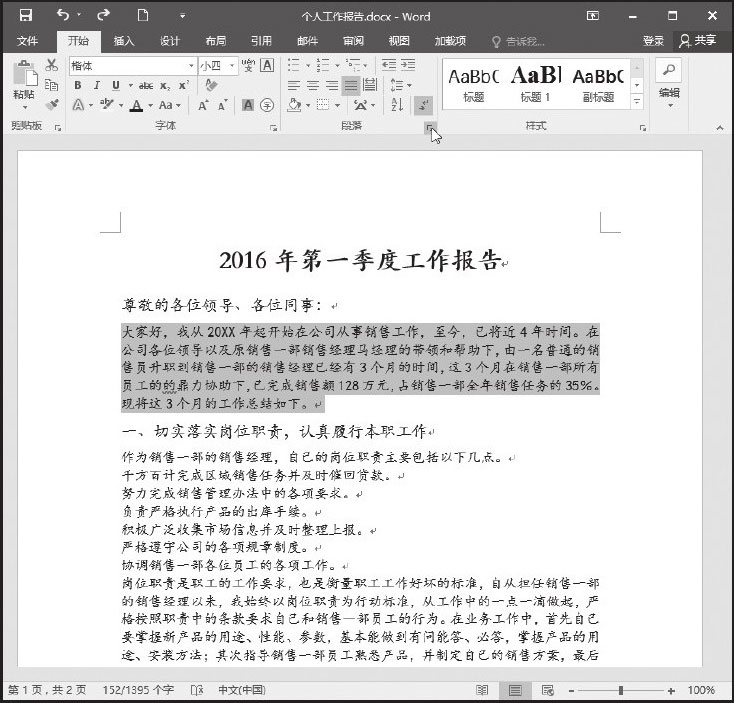Viewport: 734px width, 703px height.
Task: Toggle italic formatting
Action: 96,85
